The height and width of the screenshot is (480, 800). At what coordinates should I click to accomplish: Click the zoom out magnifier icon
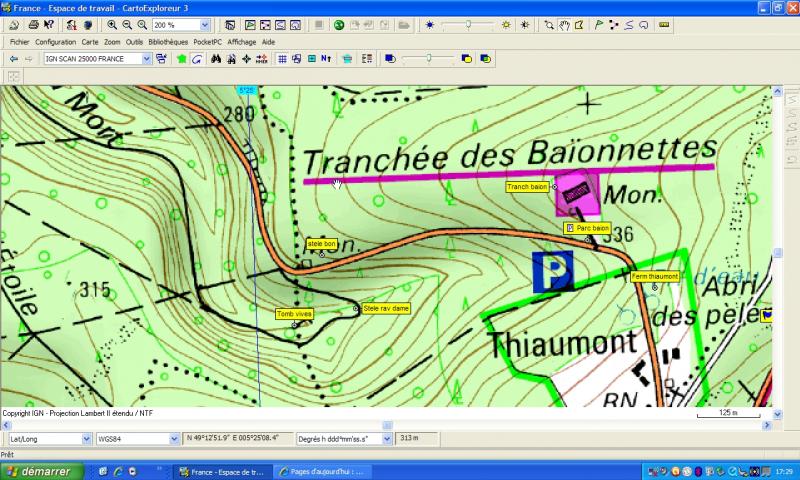click(x=127, y=24)
